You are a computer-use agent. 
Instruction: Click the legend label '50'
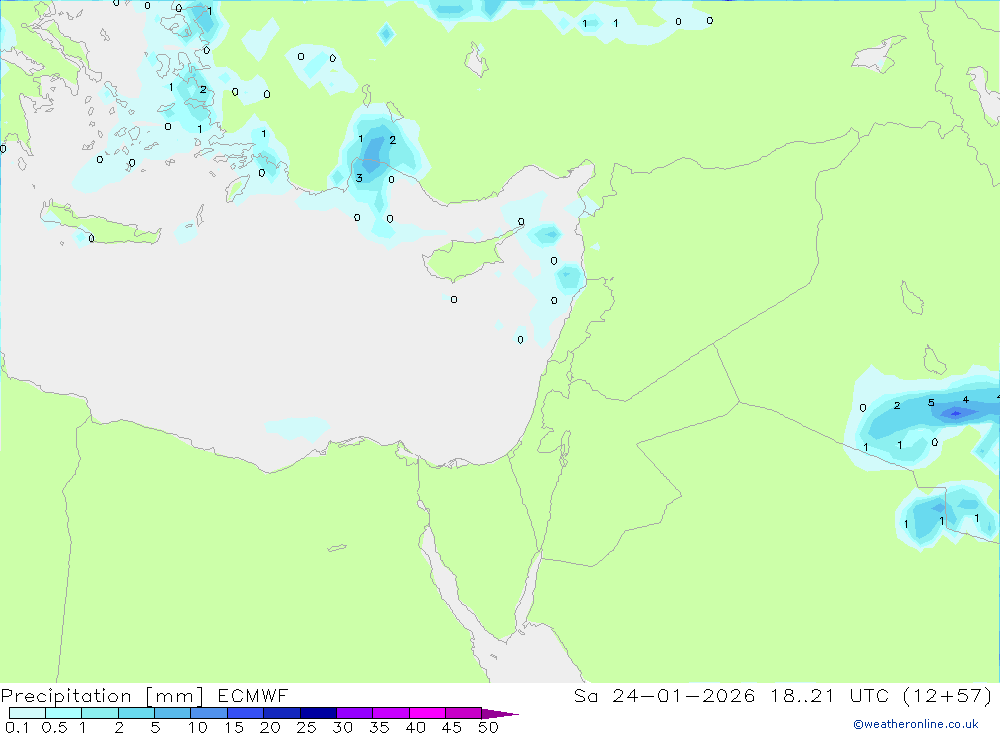(x=489, y=727)
